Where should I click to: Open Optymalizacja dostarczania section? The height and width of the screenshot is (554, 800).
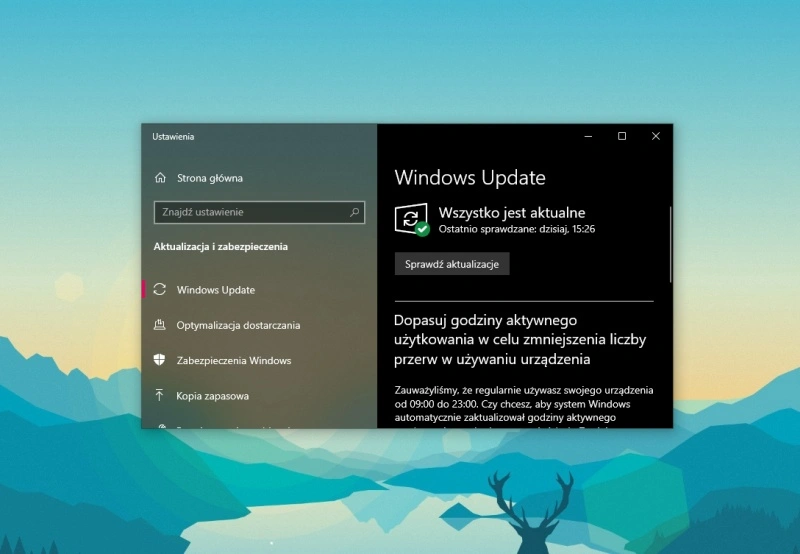pyautogui.click(x=238, y=325)
